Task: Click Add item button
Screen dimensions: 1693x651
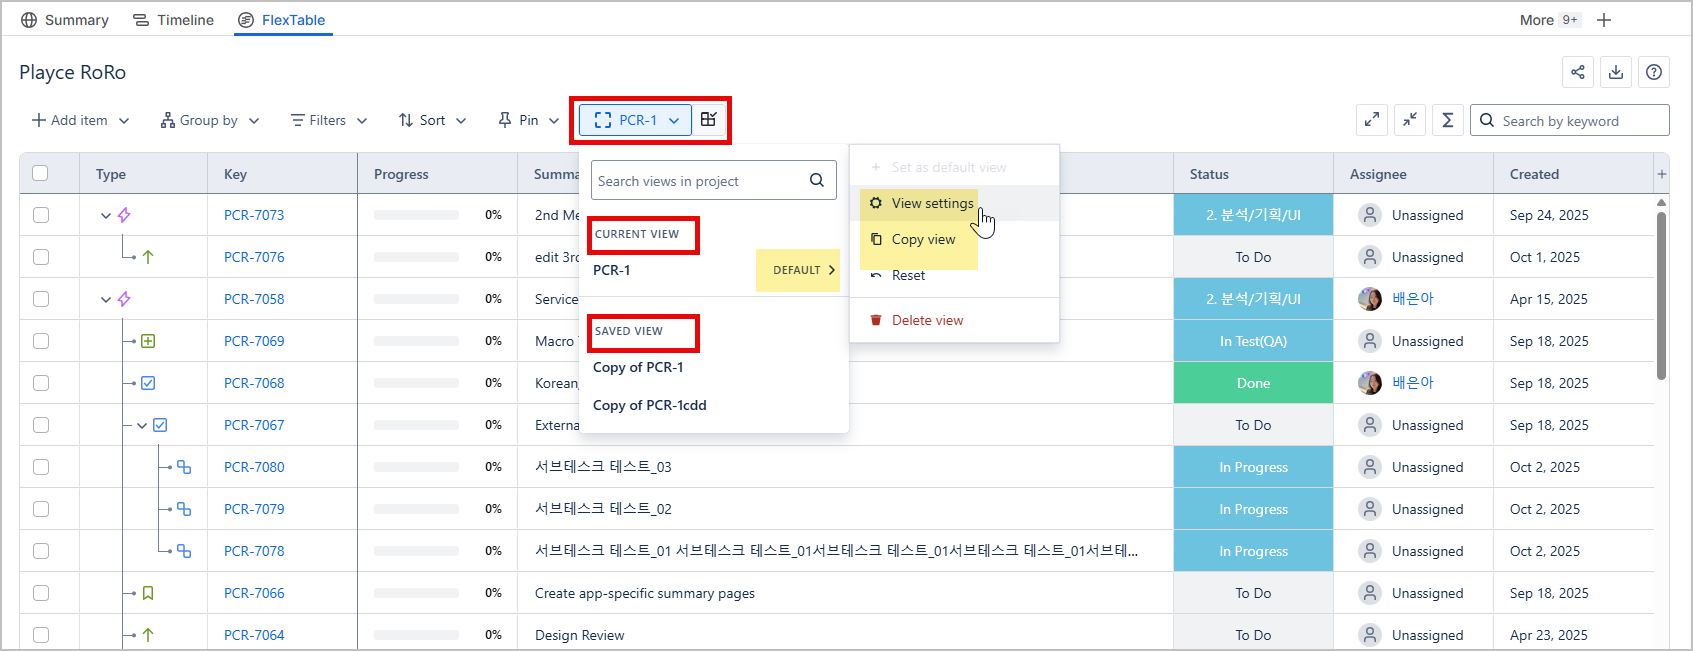Action: click(x=80, y=120)
